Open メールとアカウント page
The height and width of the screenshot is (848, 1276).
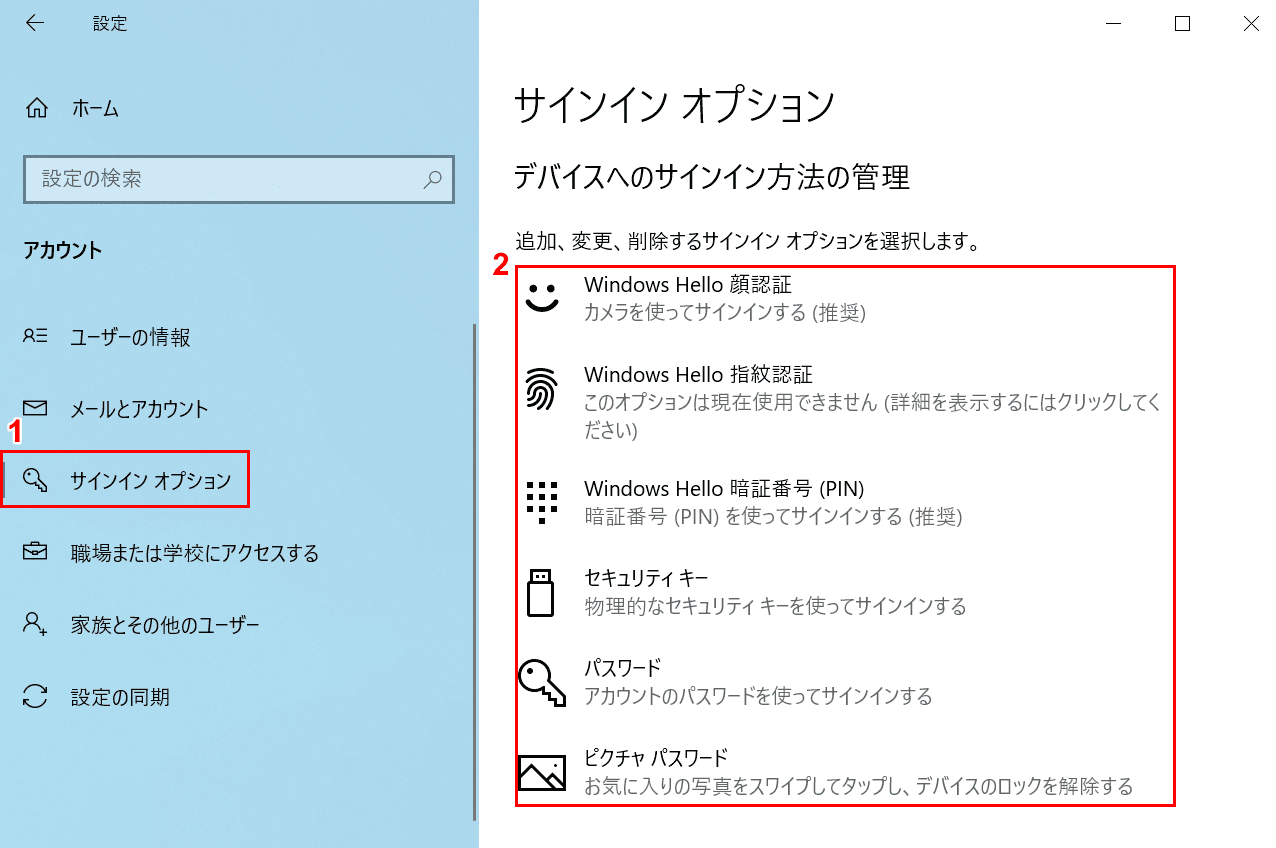tap(139, 409)
